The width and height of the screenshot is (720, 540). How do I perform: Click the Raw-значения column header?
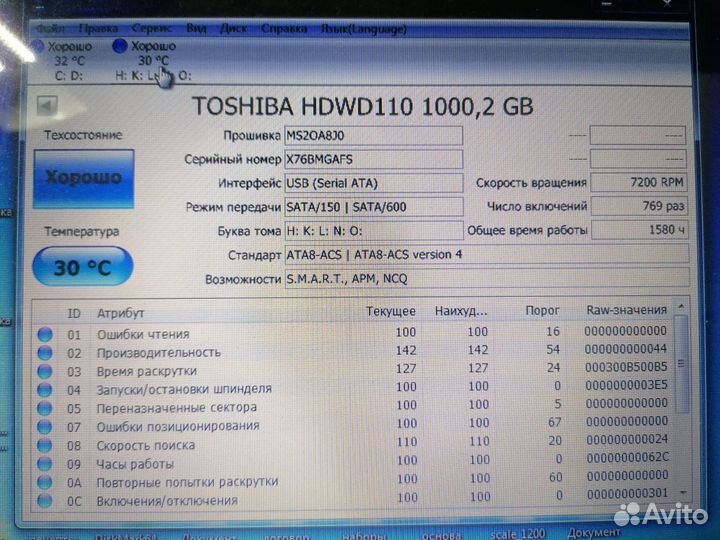626,310
